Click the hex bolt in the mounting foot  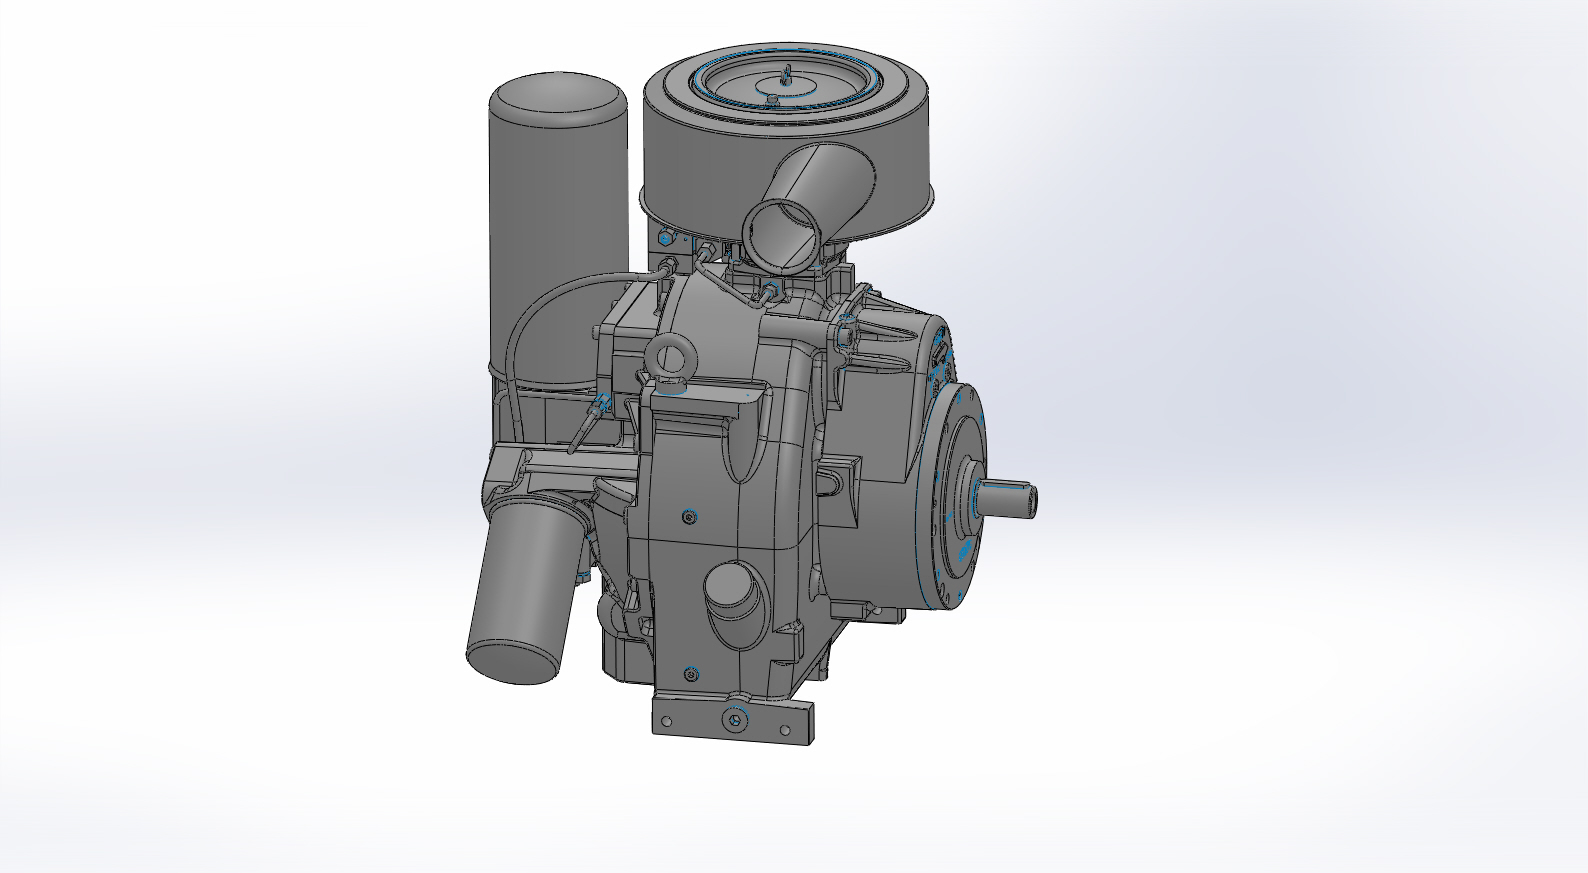[737, 720]
